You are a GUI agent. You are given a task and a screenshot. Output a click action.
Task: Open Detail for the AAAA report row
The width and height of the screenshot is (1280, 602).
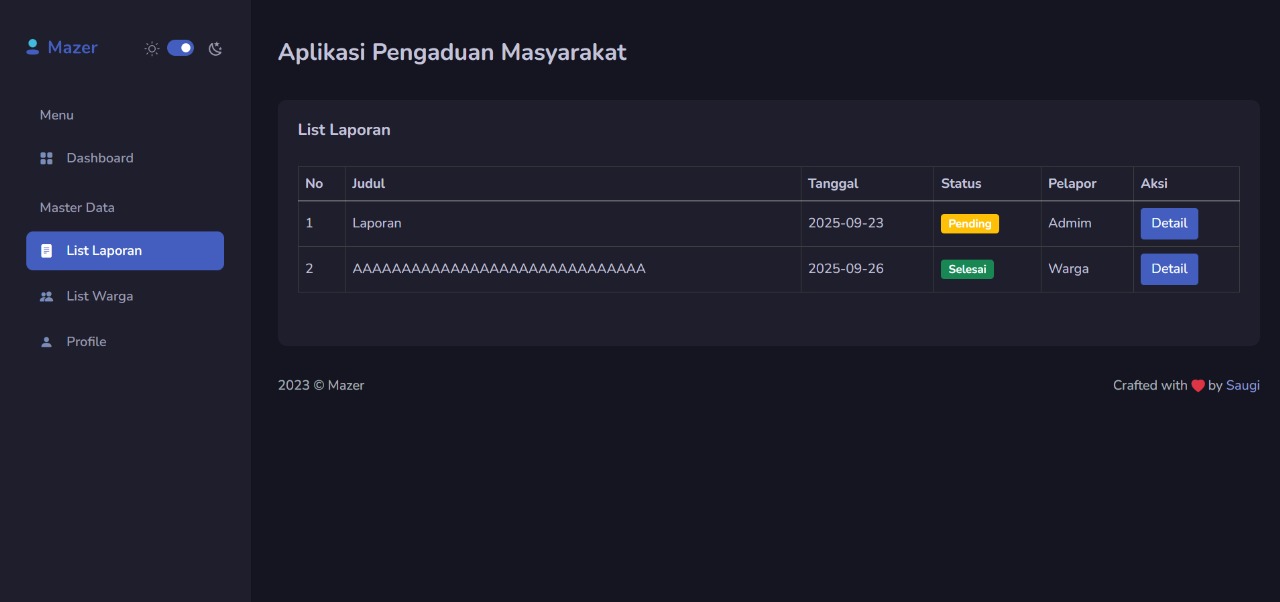pos(1169,269)
